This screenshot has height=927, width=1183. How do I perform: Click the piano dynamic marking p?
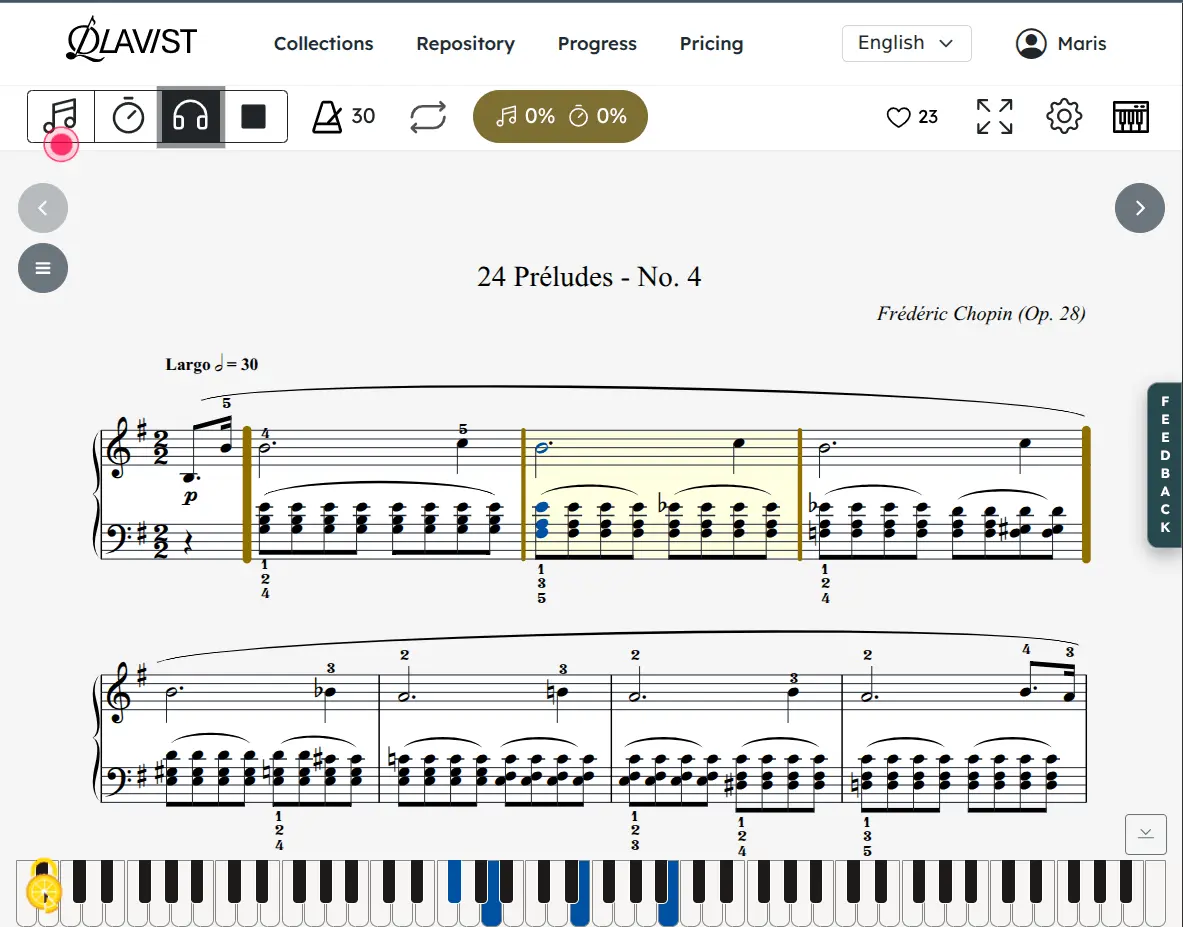pyautogui.click(x=190, y=496)
